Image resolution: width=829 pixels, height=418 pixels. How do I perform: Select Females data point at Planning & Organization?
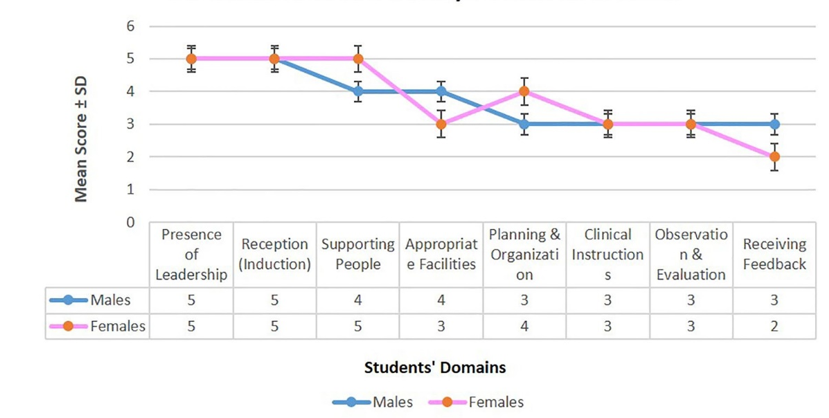point(524,91)
